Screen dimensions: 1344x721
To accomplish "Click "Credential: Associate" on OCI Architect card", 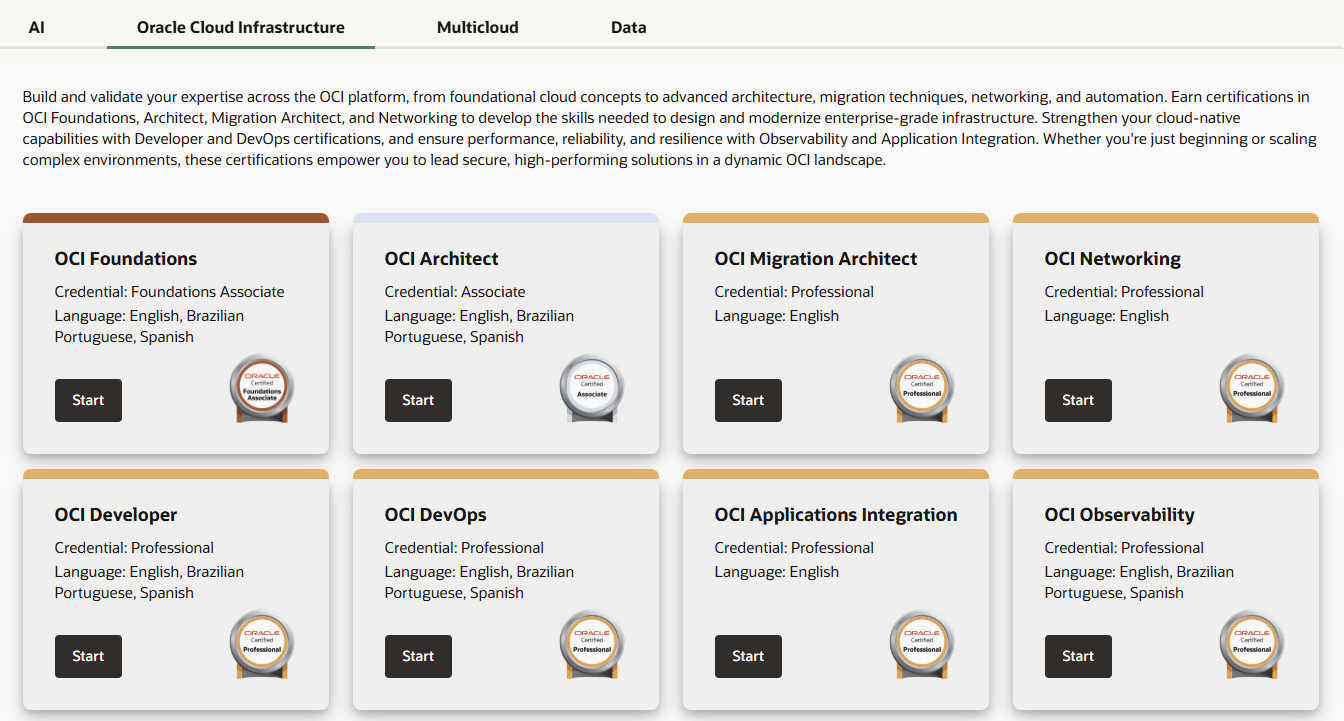I will pyautogui.click(x=455, y=292).
